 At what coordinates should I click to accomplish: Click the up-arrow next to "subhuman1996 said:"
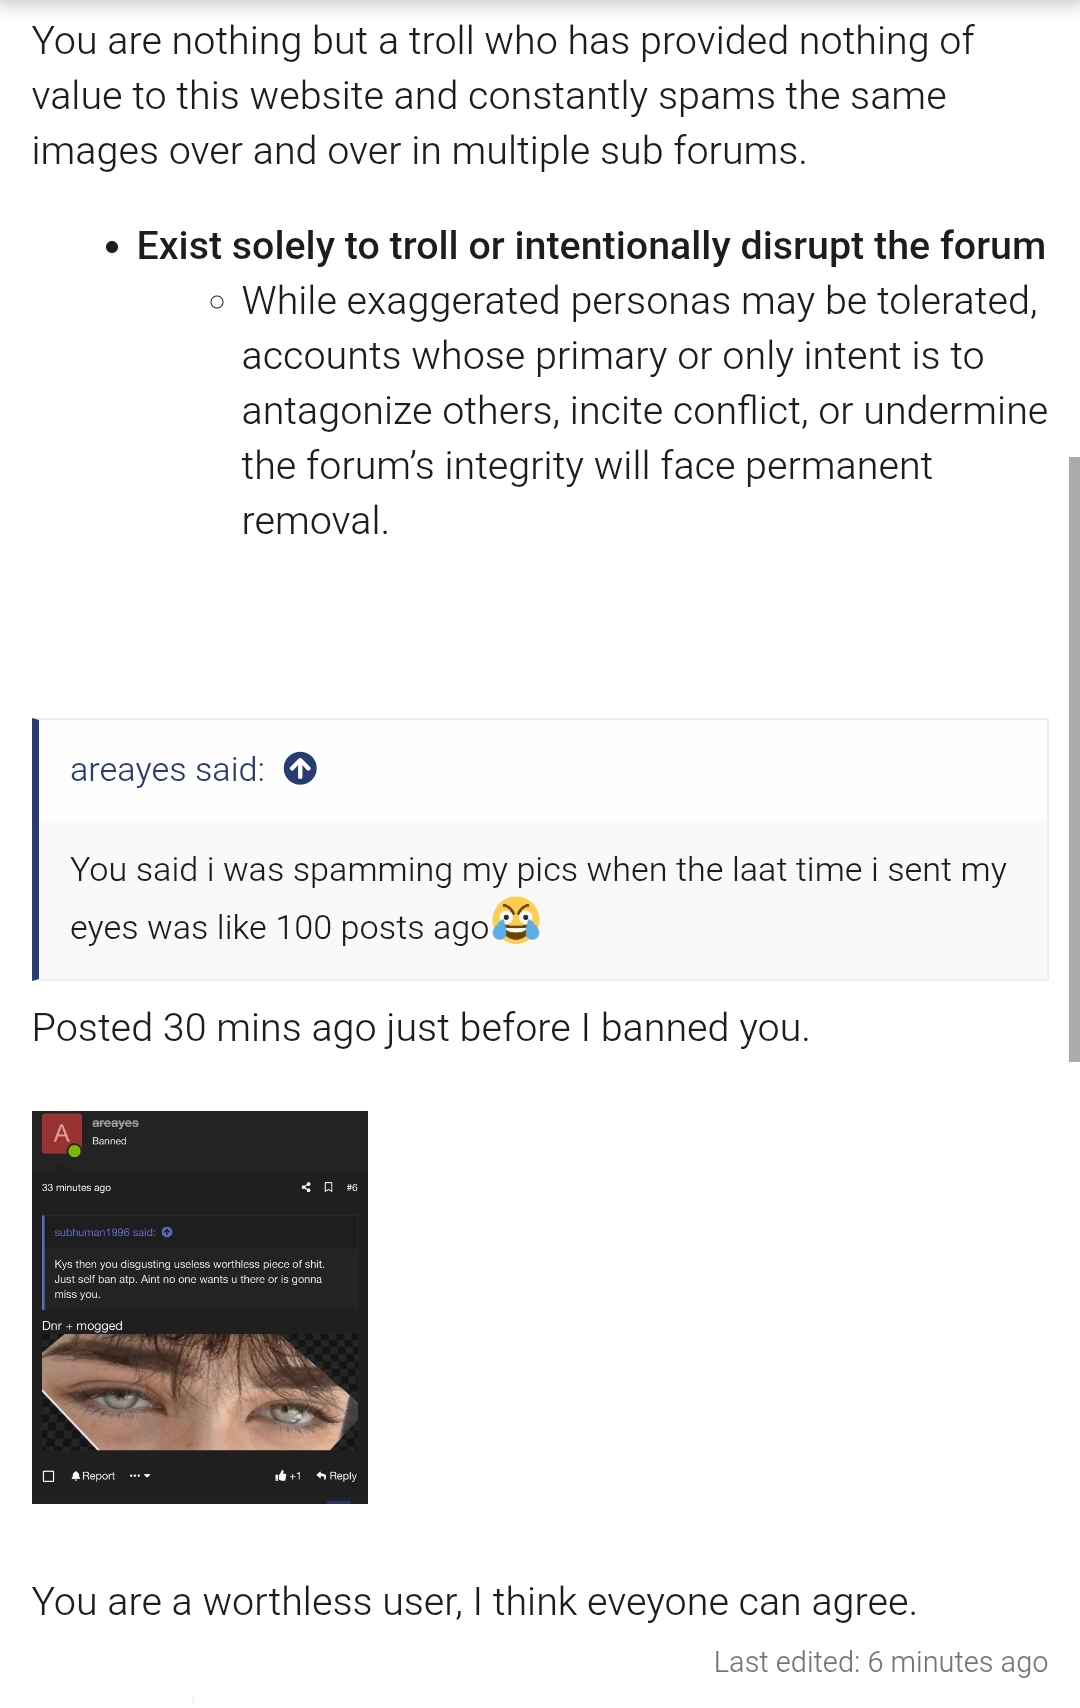pos(167,1232)
